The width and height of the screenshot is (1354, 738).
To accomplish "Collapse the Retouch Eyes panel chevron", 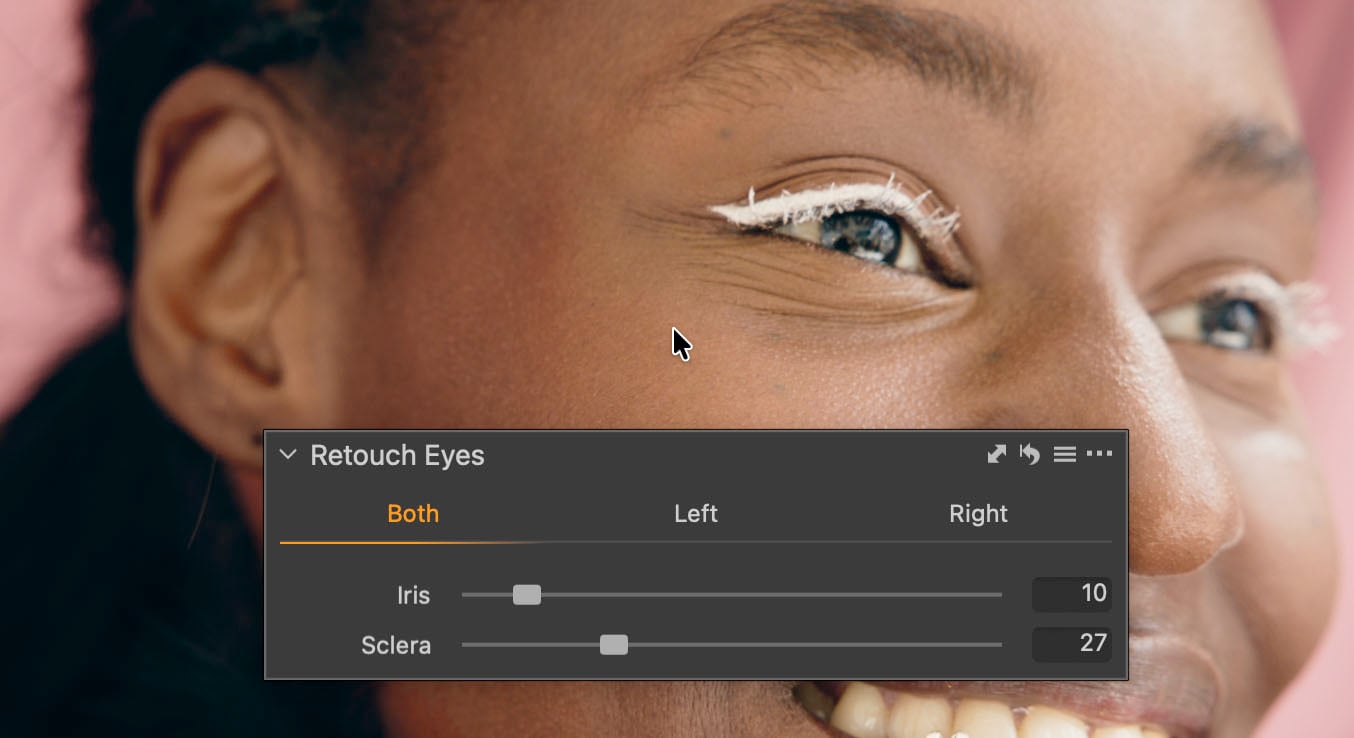I will tap(288, 455).
